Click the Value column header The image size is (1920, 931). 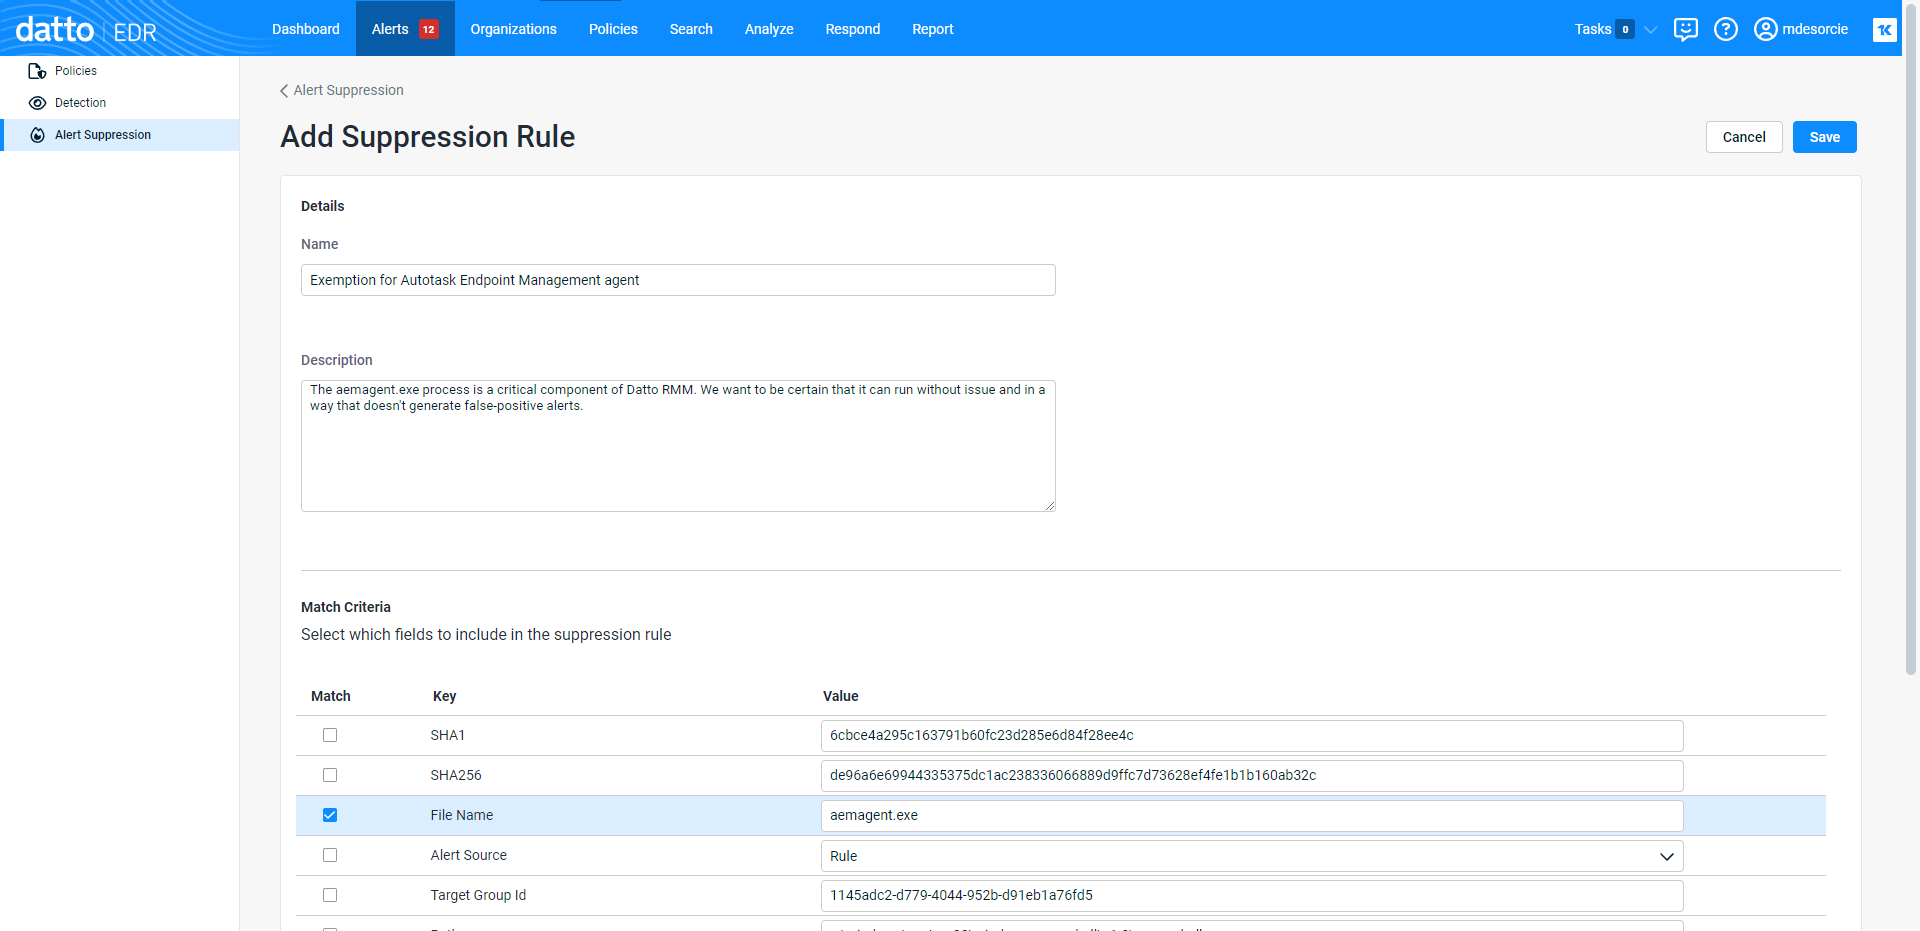click(x=841, y=696)
